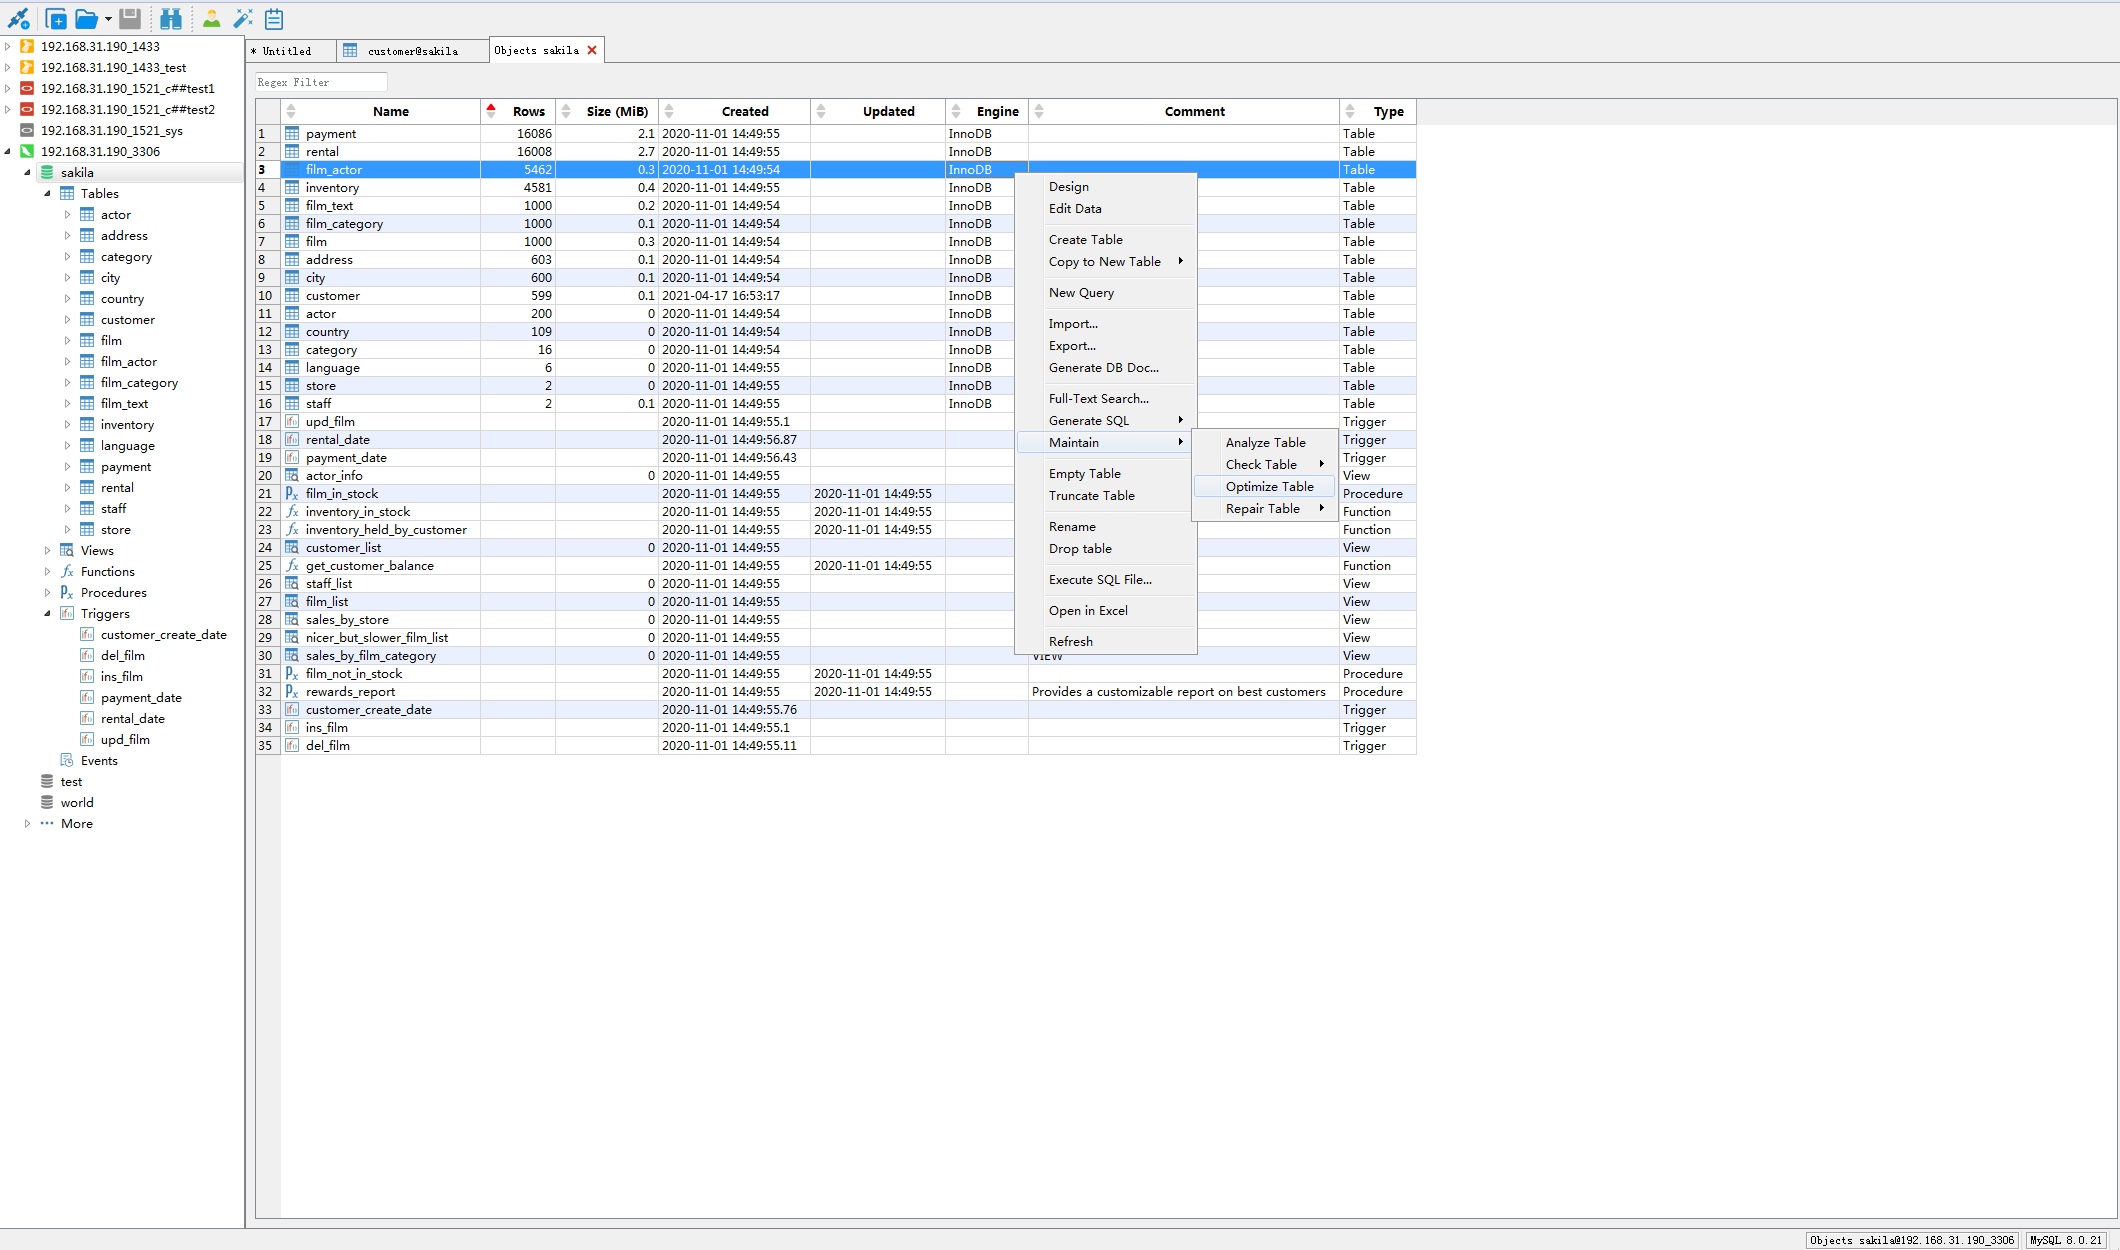Select the world database in tree
The image size is (2120, 1250).
pyautogui.click(x=77, y=802)
